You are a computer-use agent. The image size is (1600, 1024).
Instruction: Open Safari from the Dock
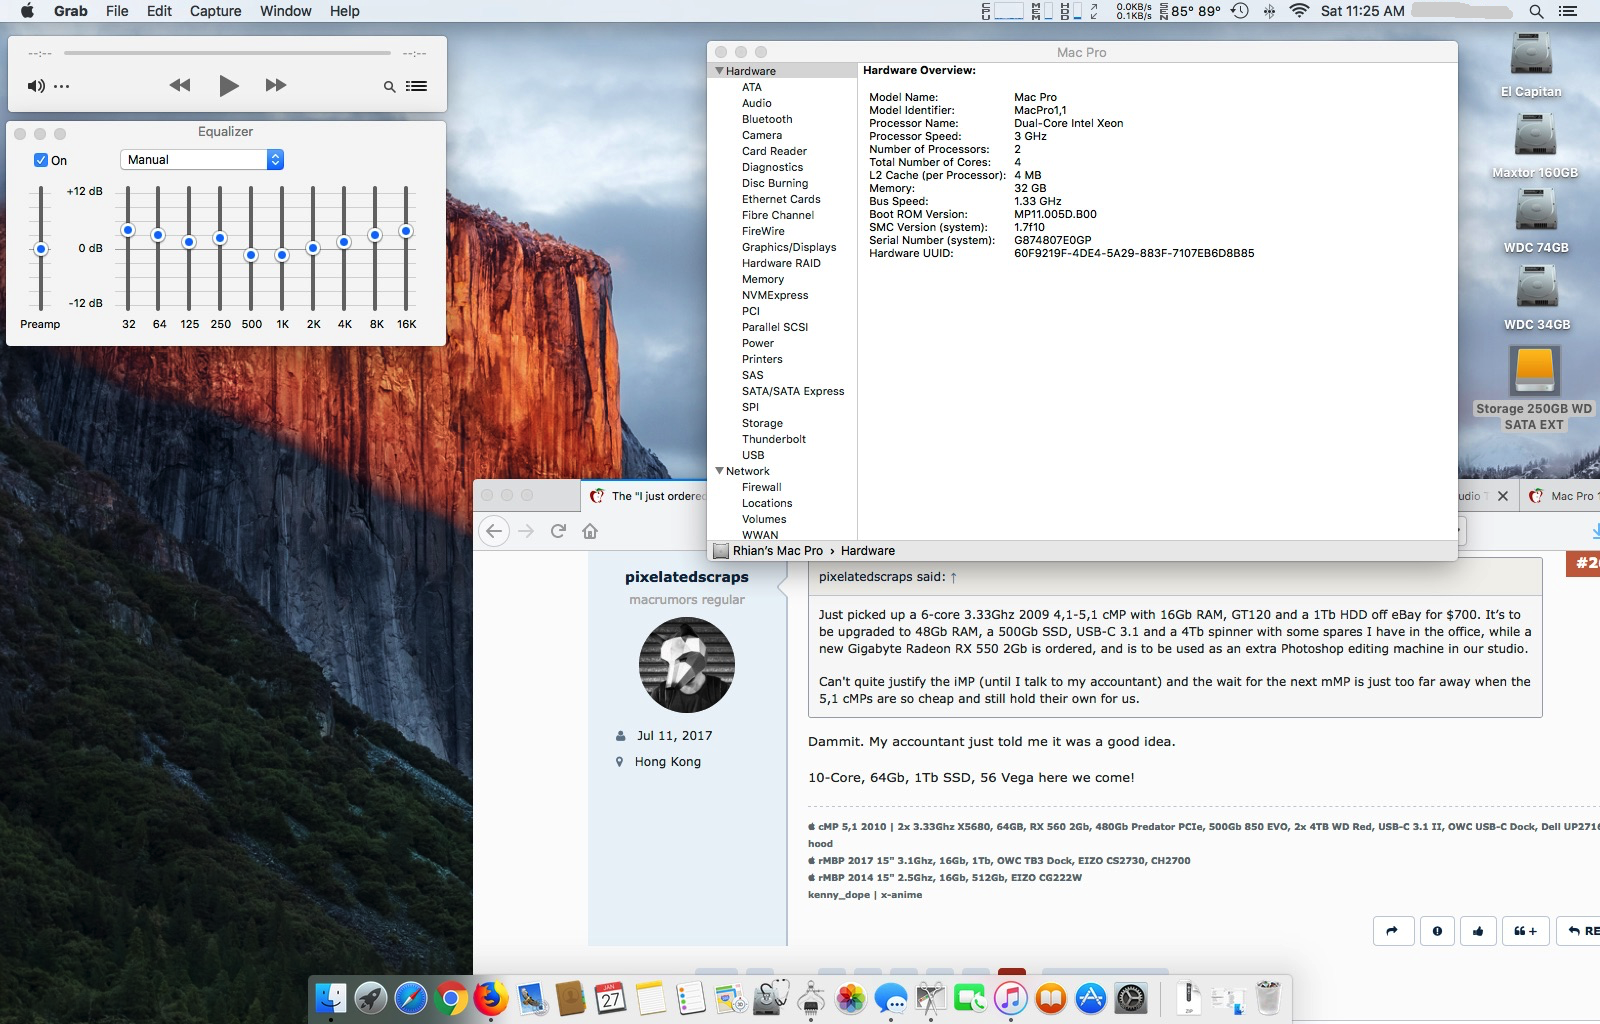click(411, 998)
